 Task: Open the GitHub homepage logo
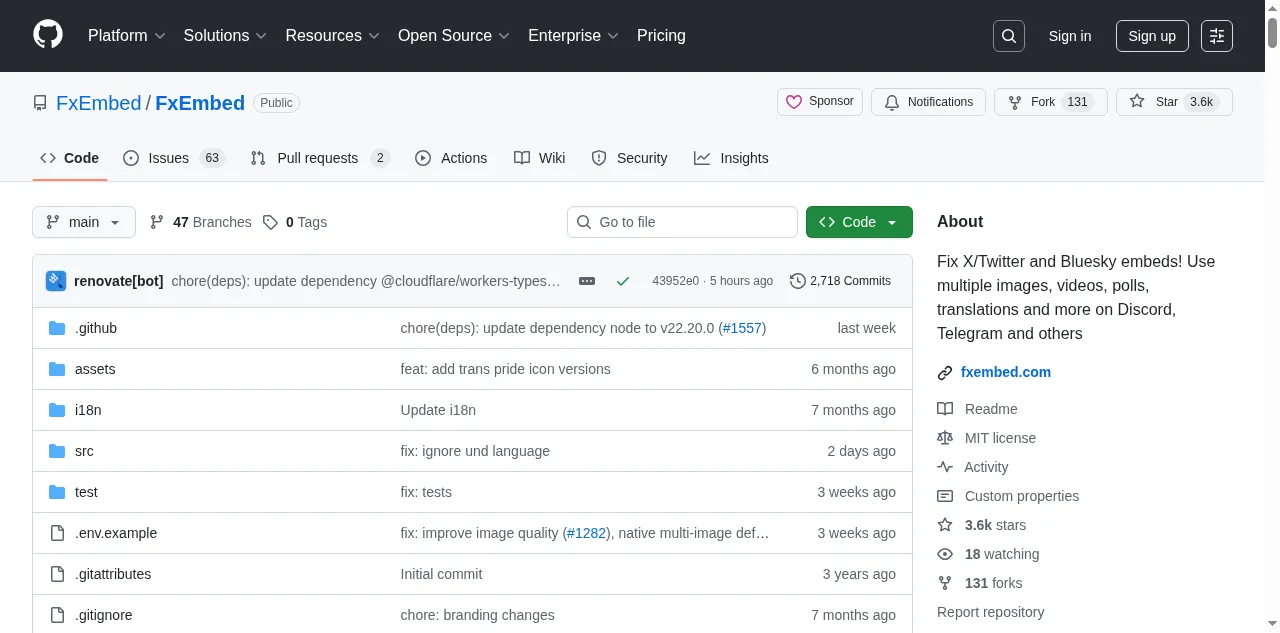click(48, 35)
